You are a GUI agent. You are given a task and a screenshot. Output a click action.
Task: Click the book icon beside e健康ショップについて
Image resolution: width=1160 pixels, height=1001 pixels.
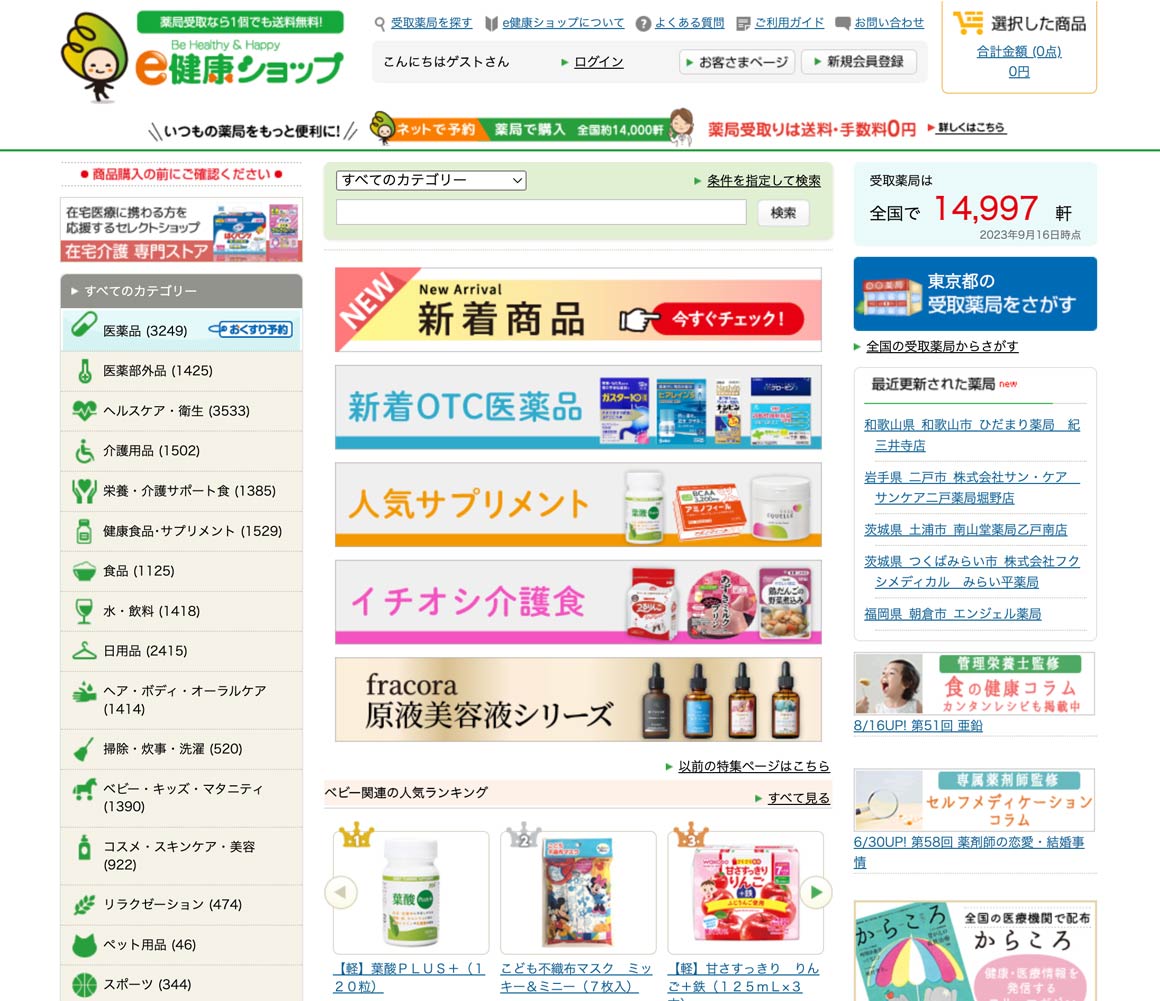coord(491,24)
